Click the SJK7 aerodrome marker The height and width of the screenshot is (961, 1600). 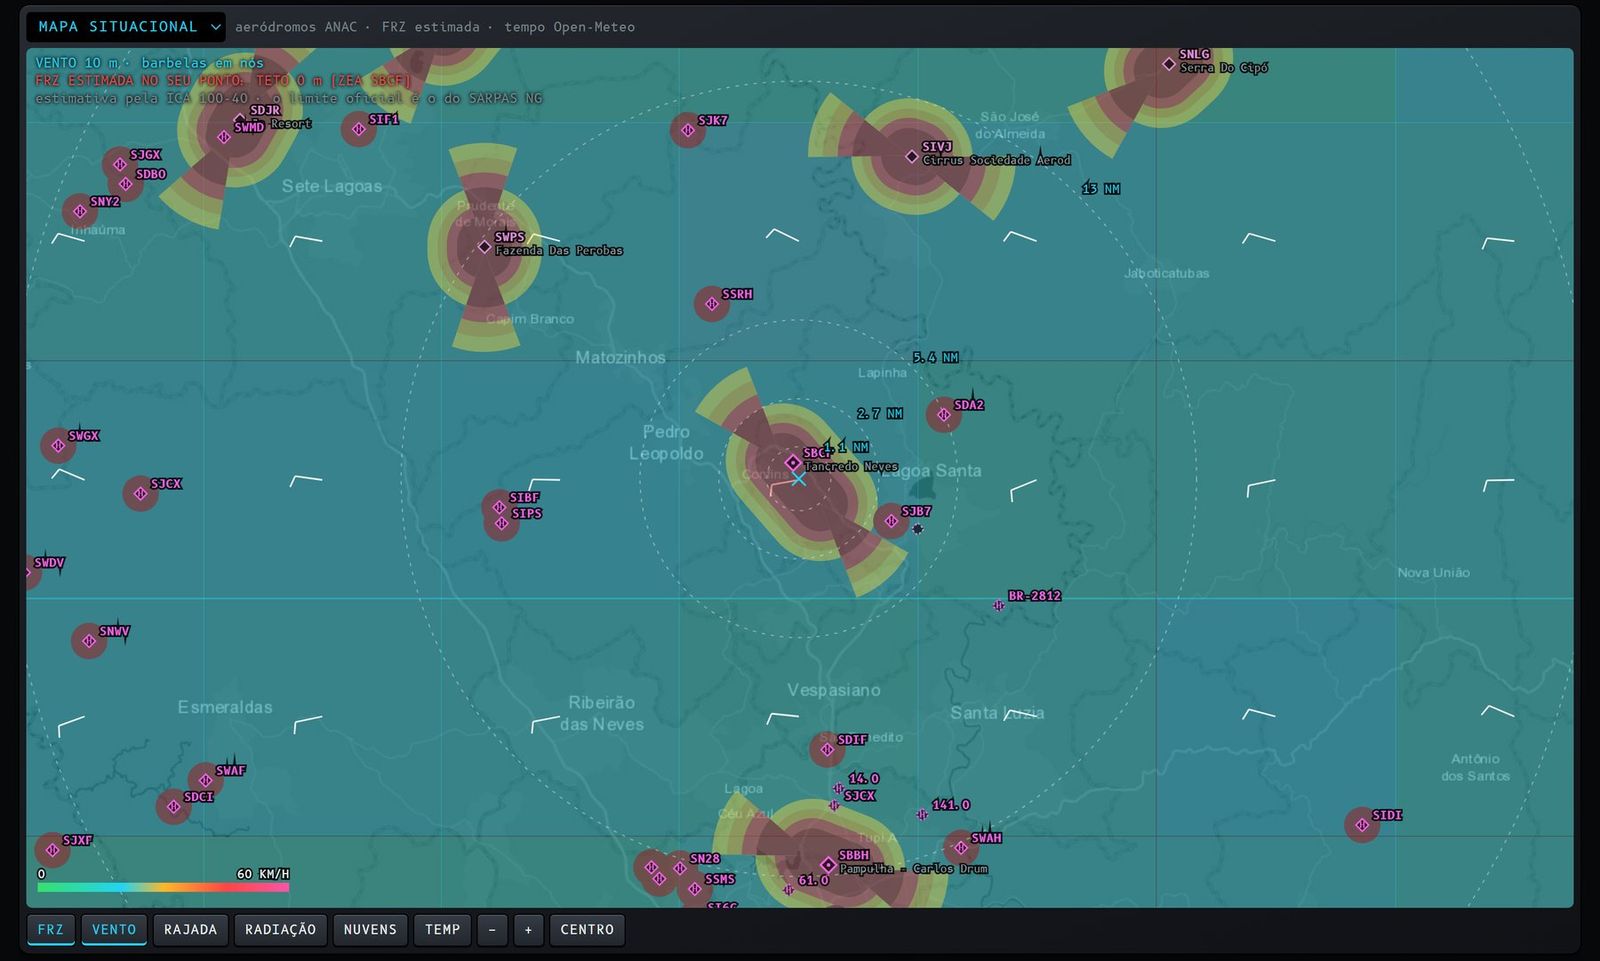(688, 130)
